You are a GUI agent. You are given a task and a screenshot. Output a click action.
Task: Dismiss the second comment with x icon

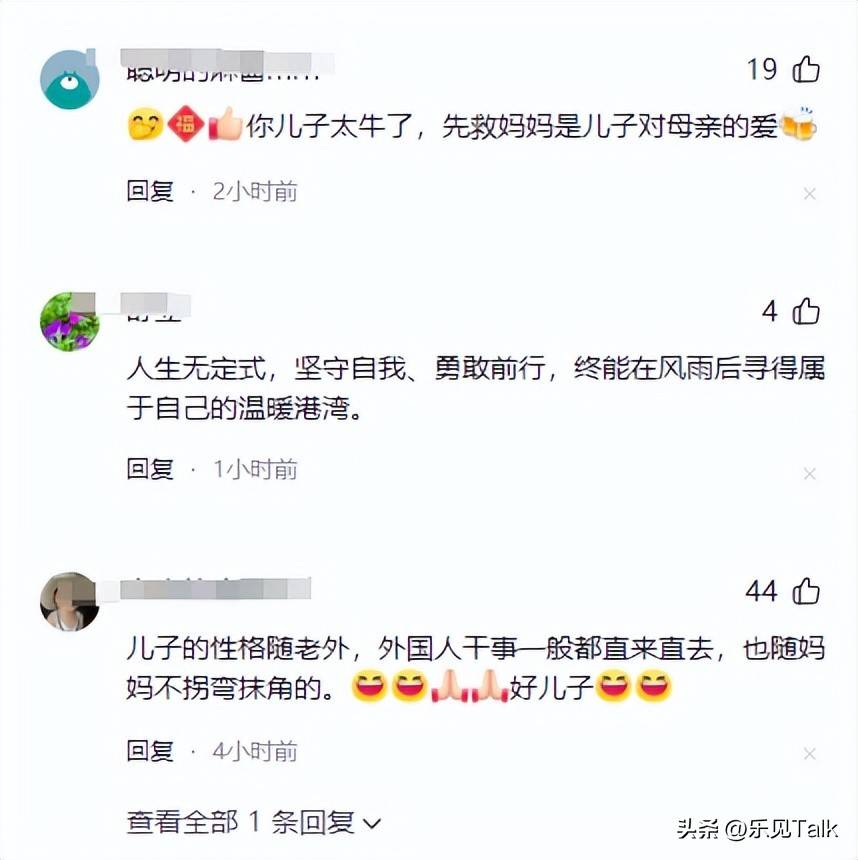[x=809, y=474]
